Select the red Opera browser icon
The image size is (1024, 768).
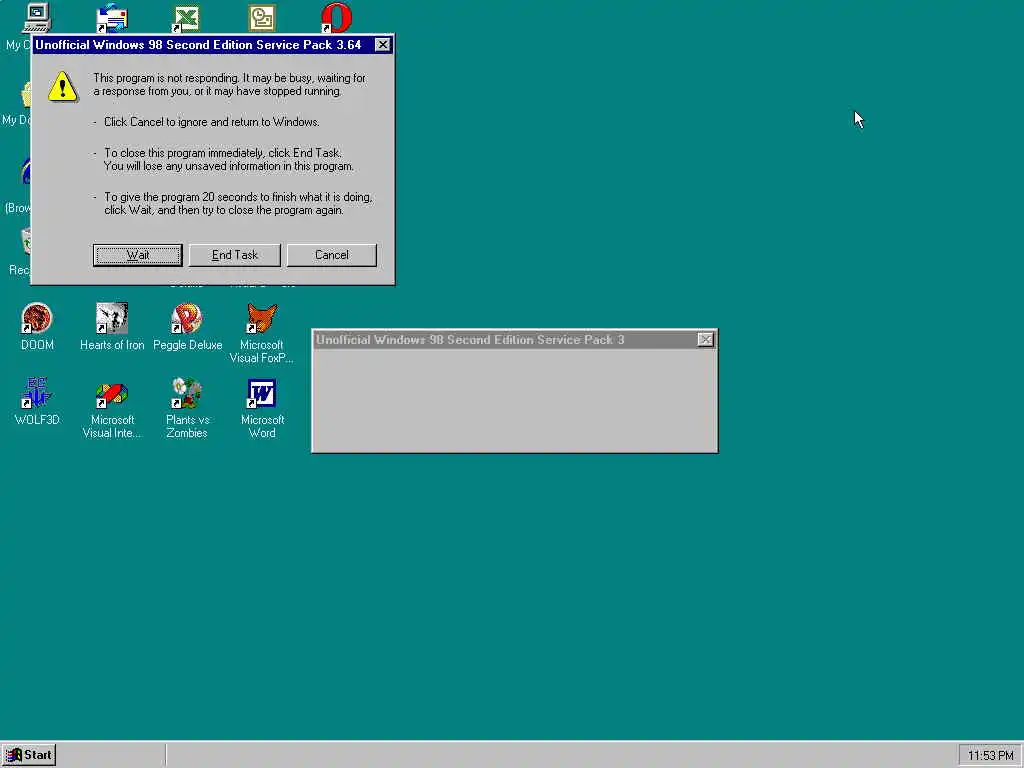pos(337,17)
